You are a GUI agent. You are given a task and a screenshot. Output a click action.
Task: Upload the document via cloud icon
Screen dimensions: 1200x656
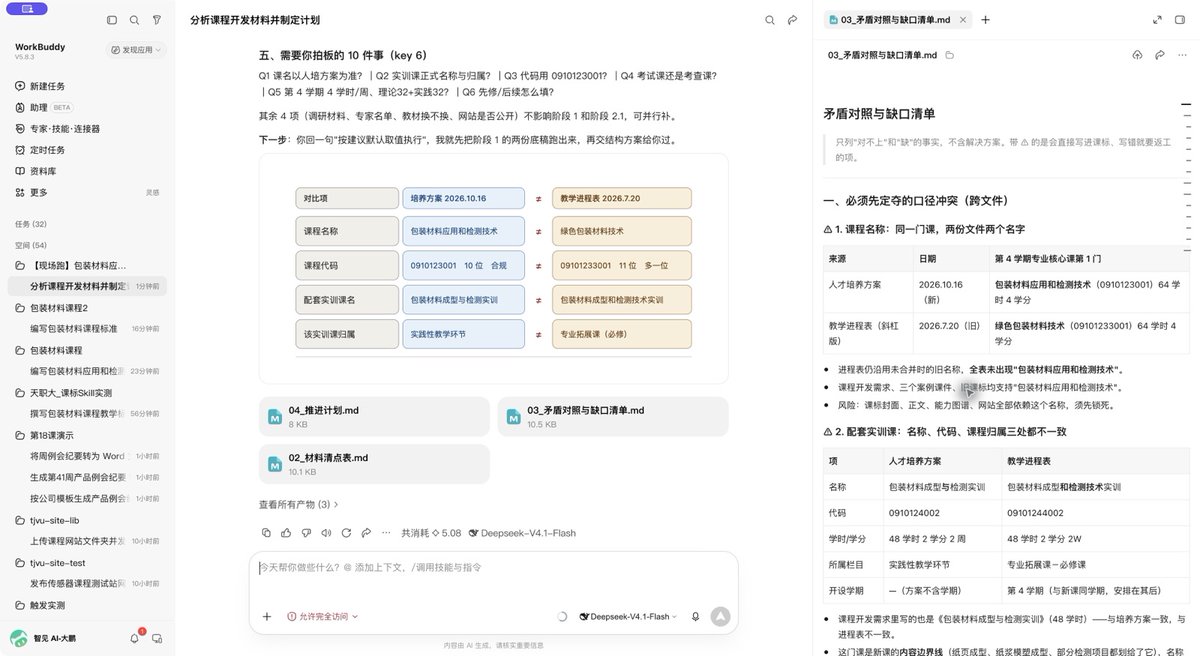tap(1137, 55)
